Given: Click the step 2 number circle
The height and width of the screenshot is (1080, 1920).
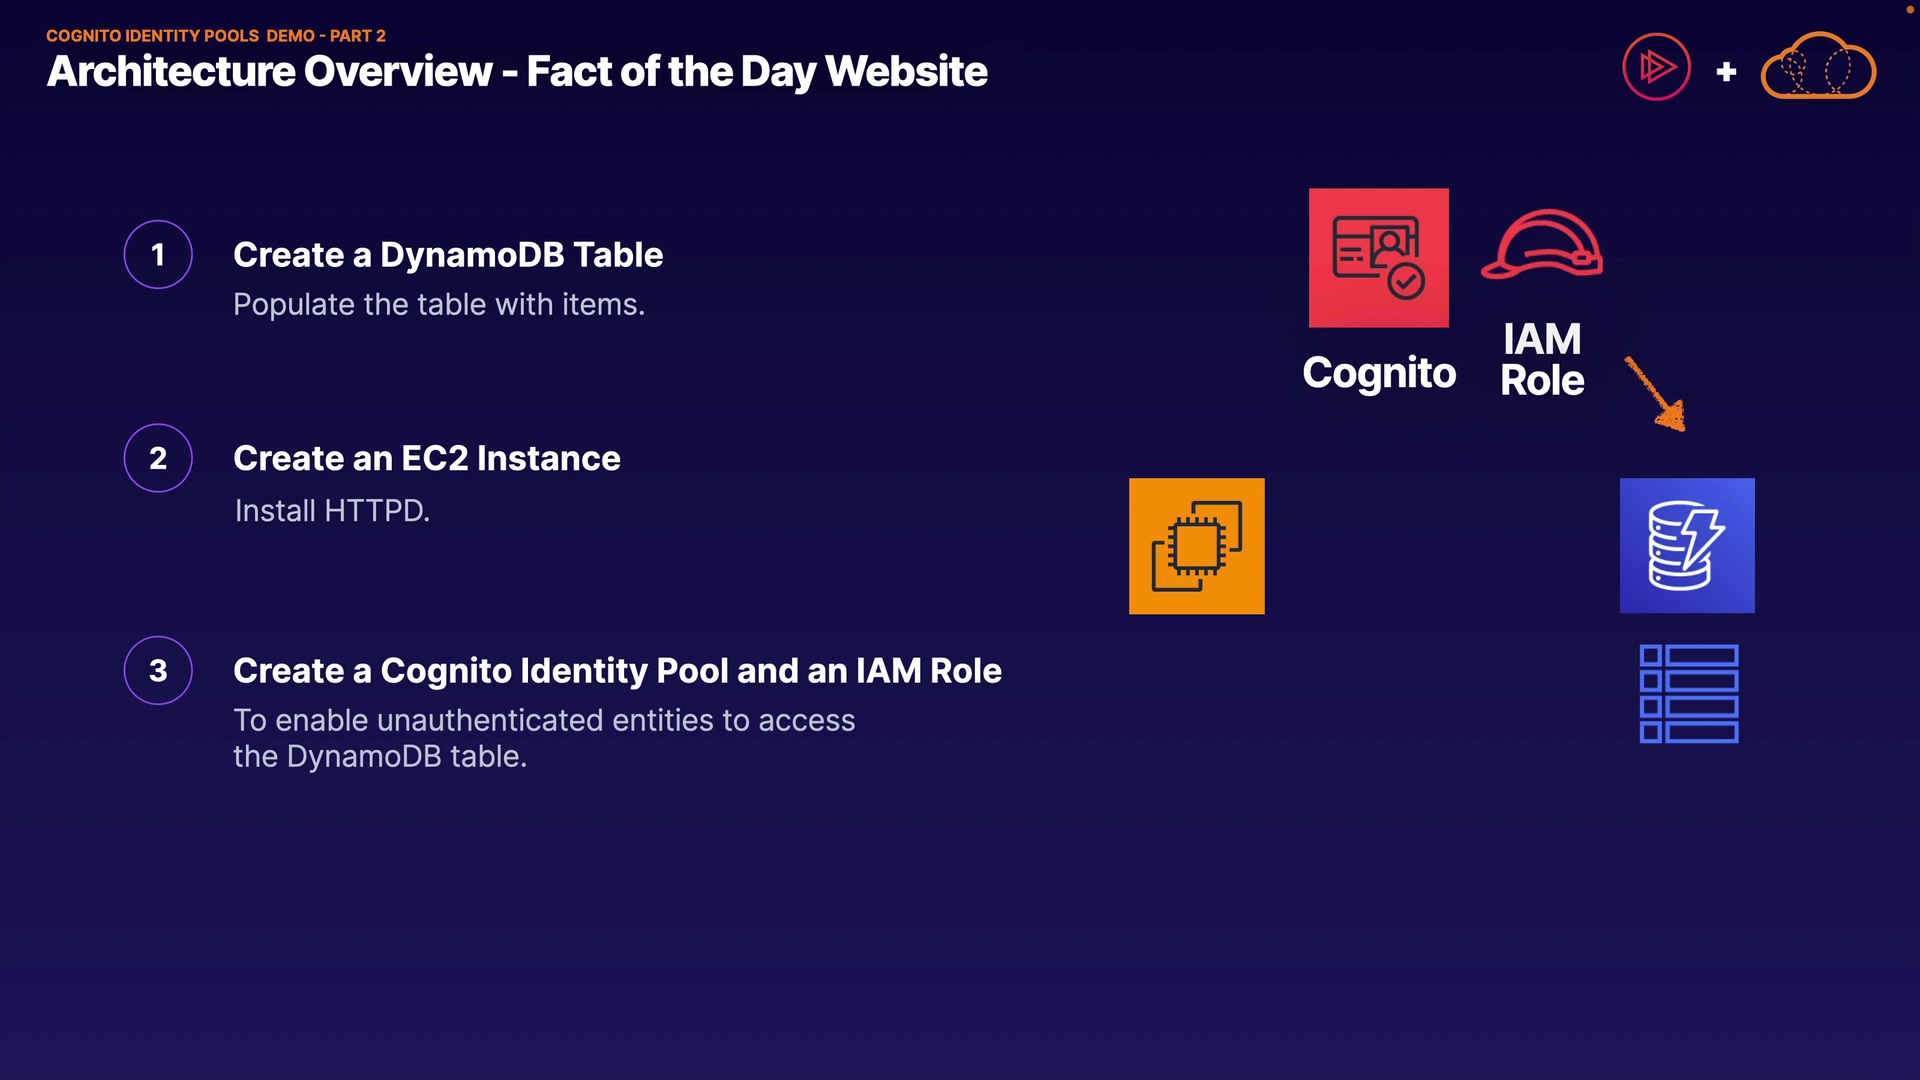Looking at the screenshot, I should tap(158, 458).
